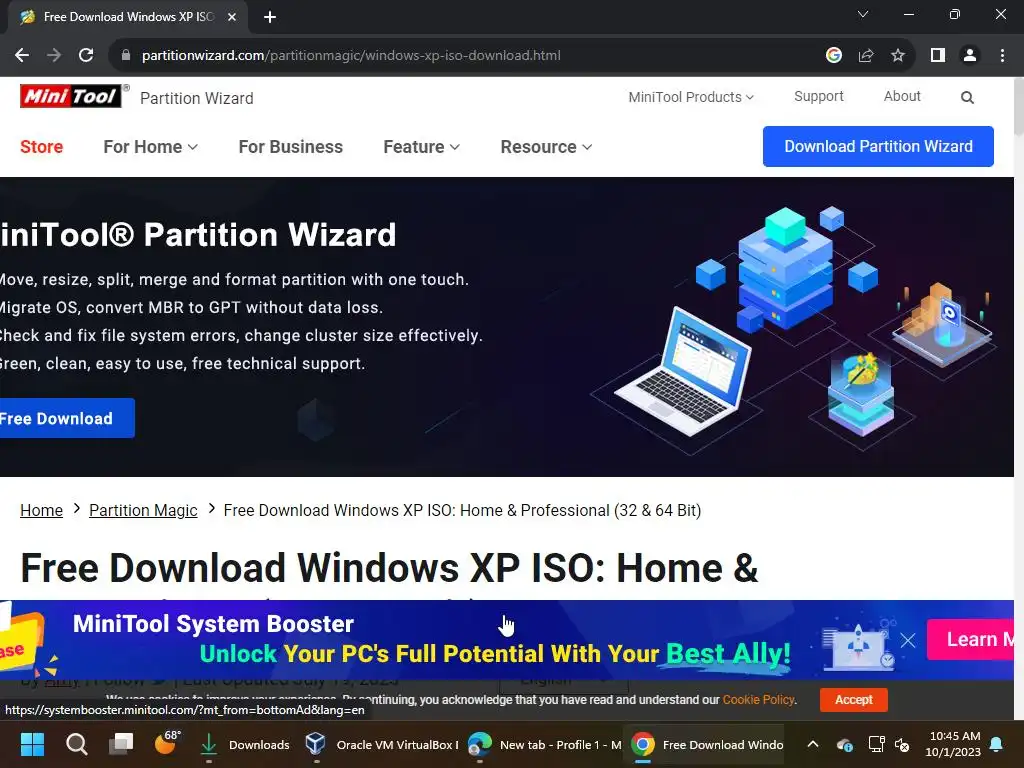1024x768 pixels.
Task: Accept the cookie notice
Action: coord(854,699)
